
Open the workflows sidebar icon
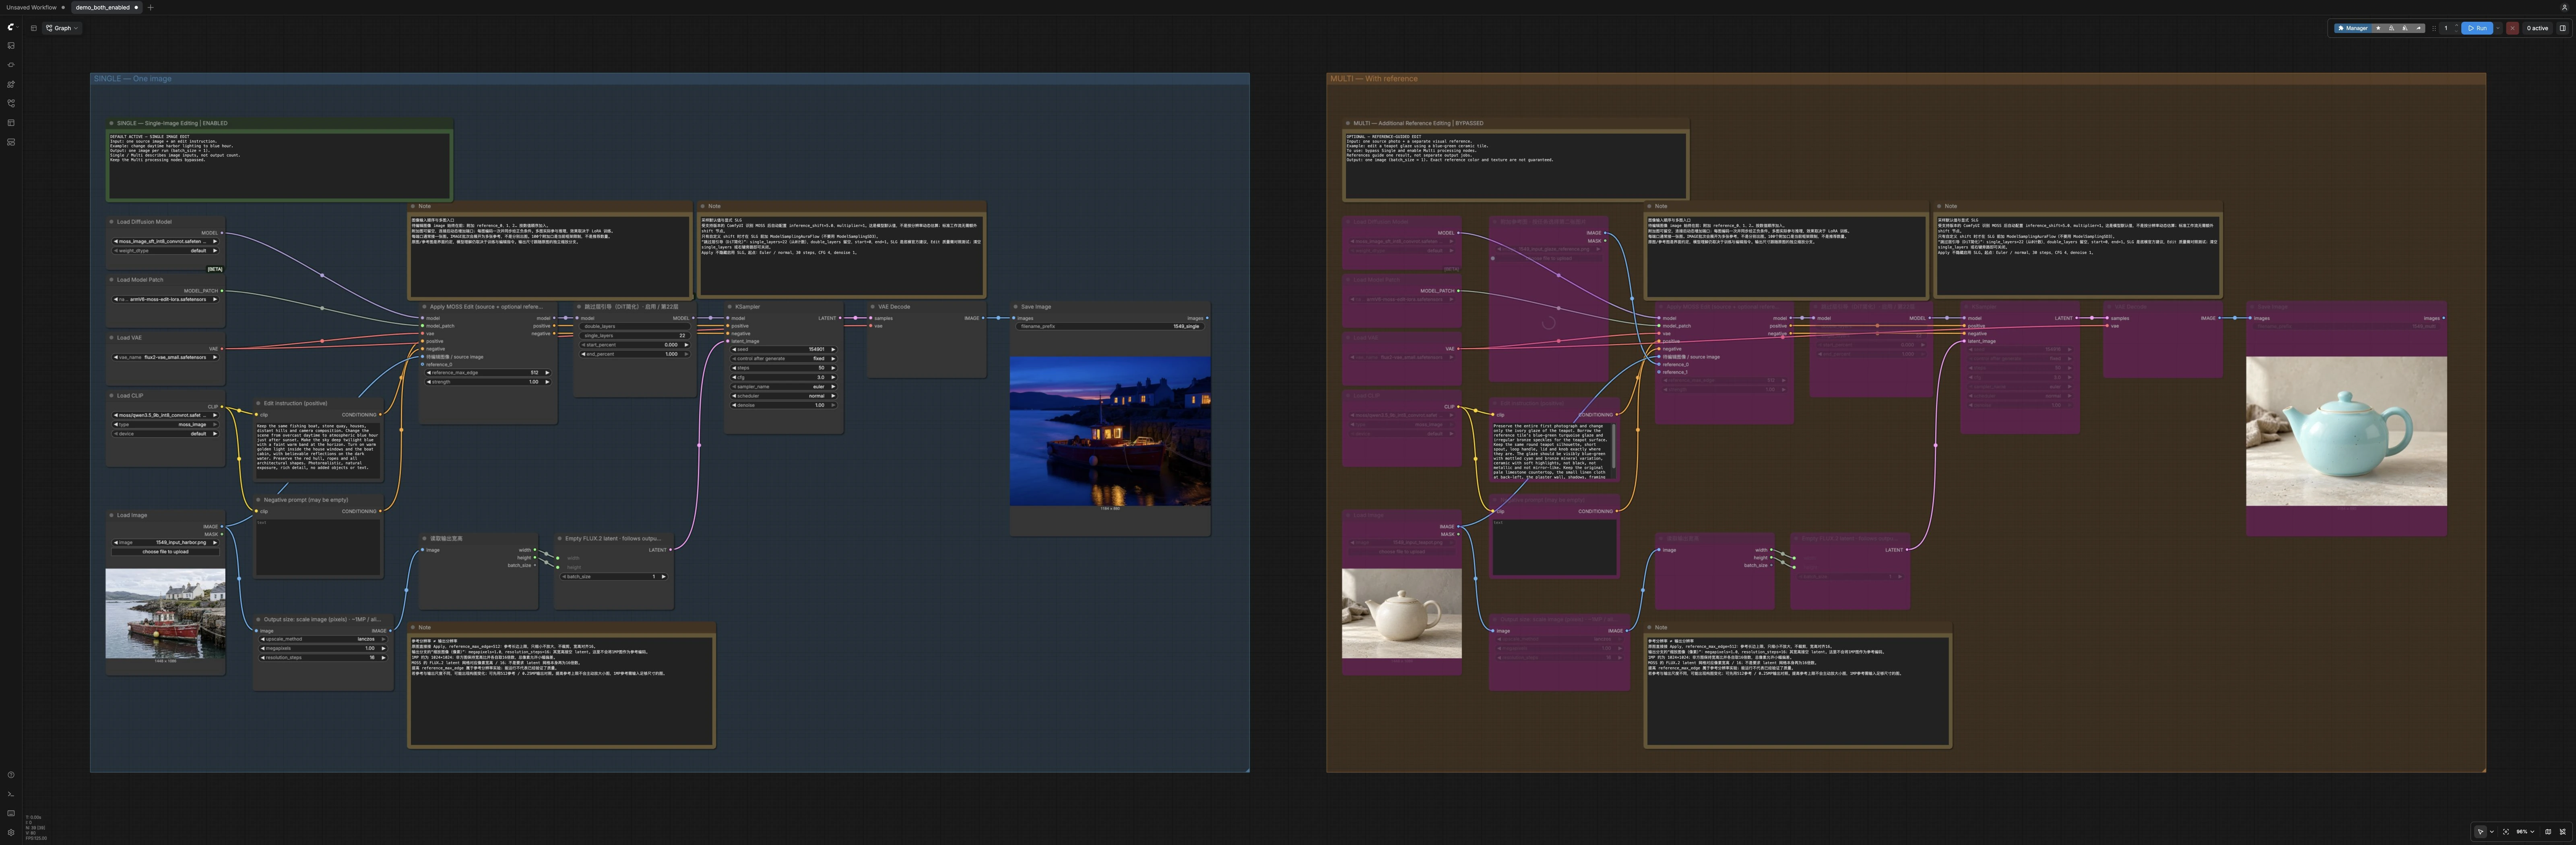tap(11, 103)
